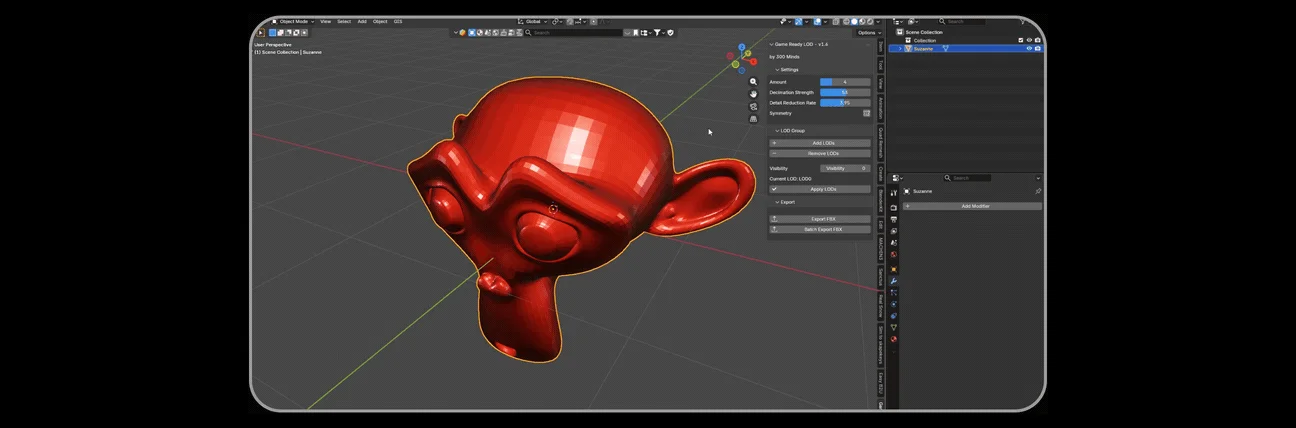
Task: Switch perspective/orthographic grid gizmo icon
Action: (x=753, y=118)
